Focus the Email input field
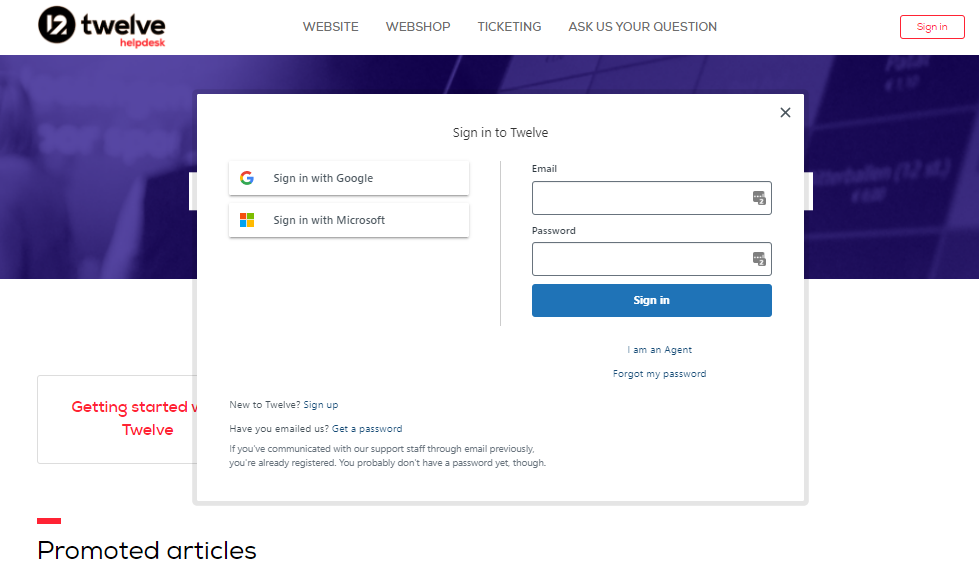979x577 pixels. (x=651, y=198)
